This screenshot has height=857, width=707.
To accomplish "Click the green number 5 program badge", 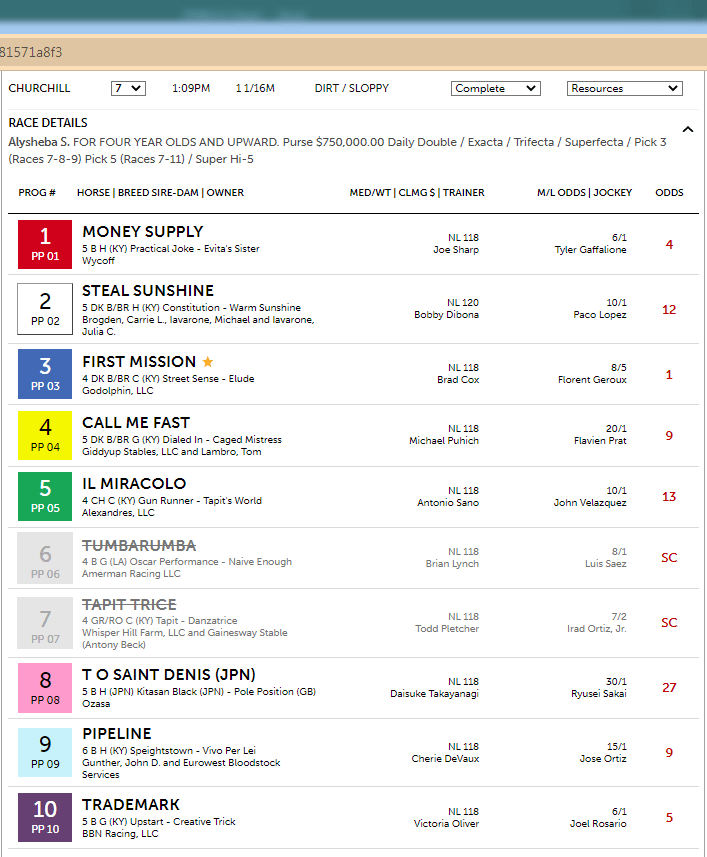I will (45, 496).
